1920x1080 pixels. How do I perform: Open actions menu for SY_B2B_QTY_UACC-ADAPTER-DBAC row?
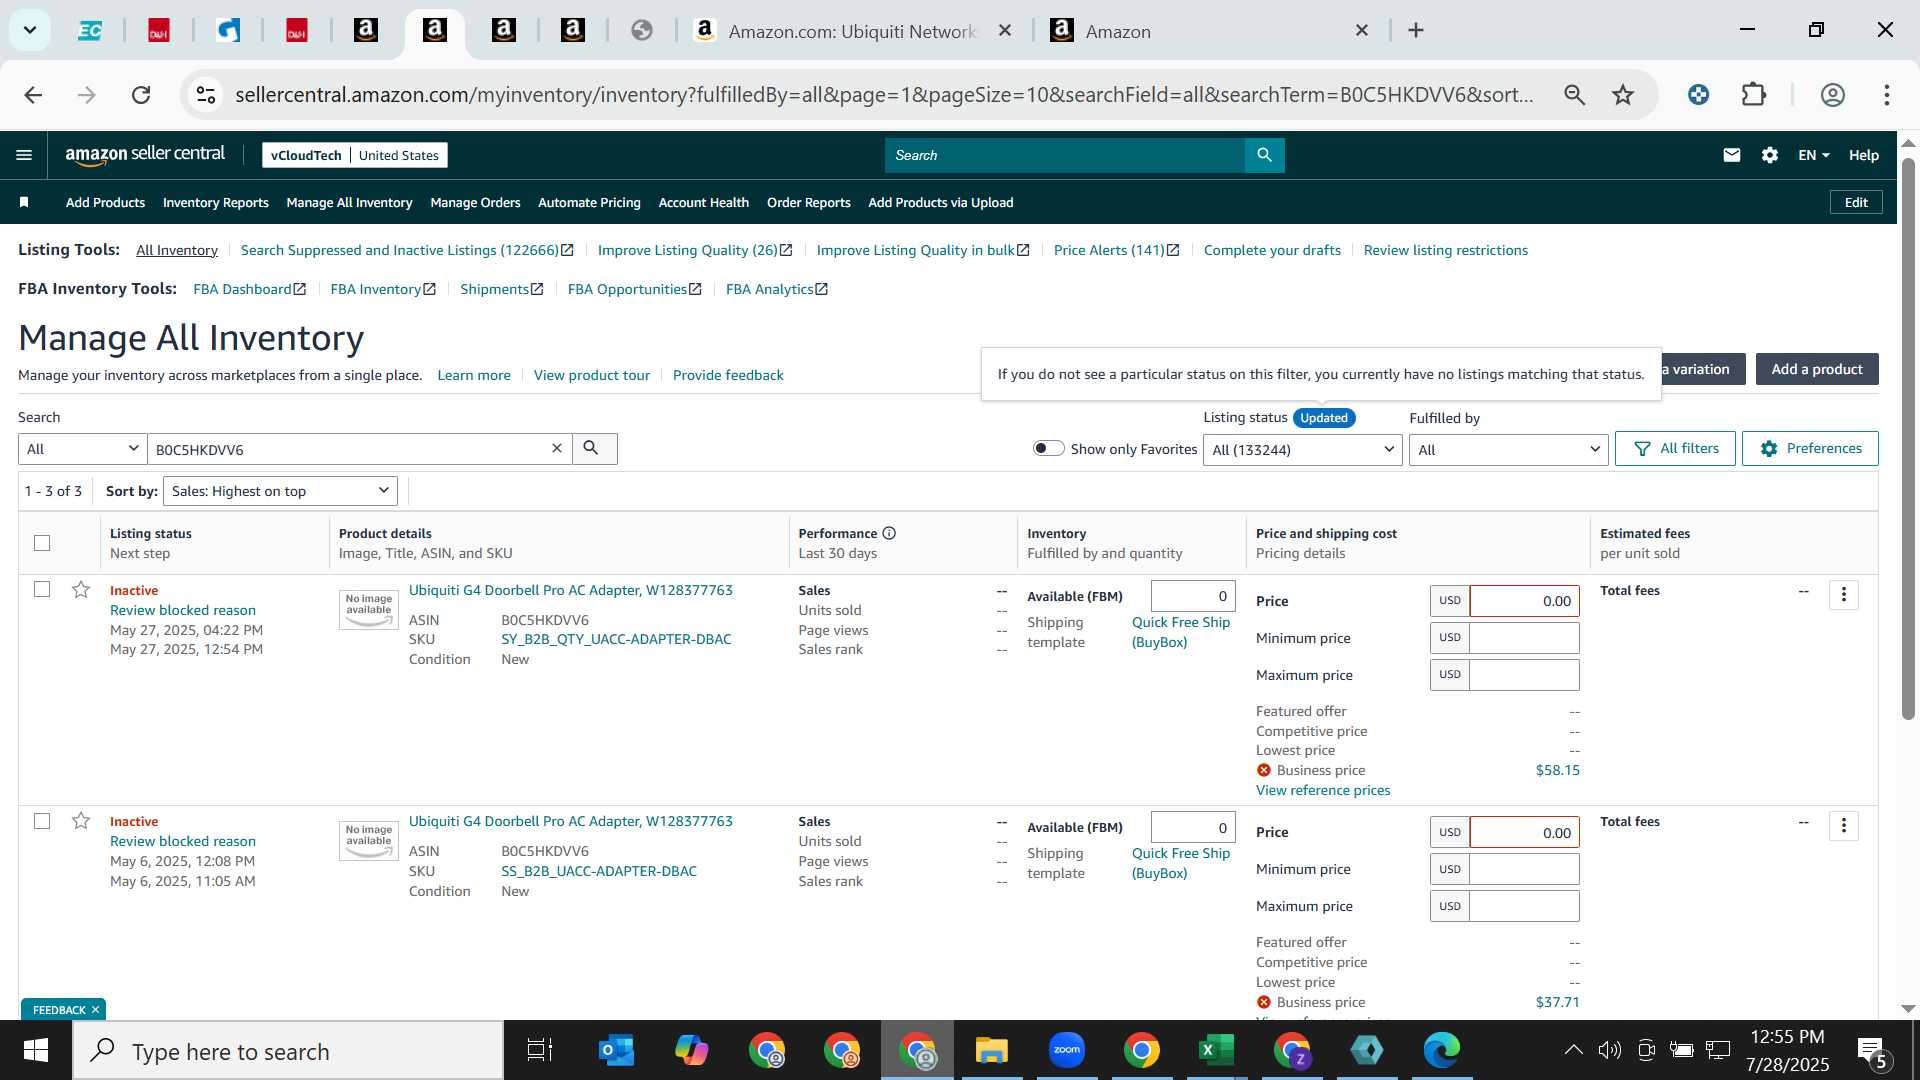[1844, 595]
